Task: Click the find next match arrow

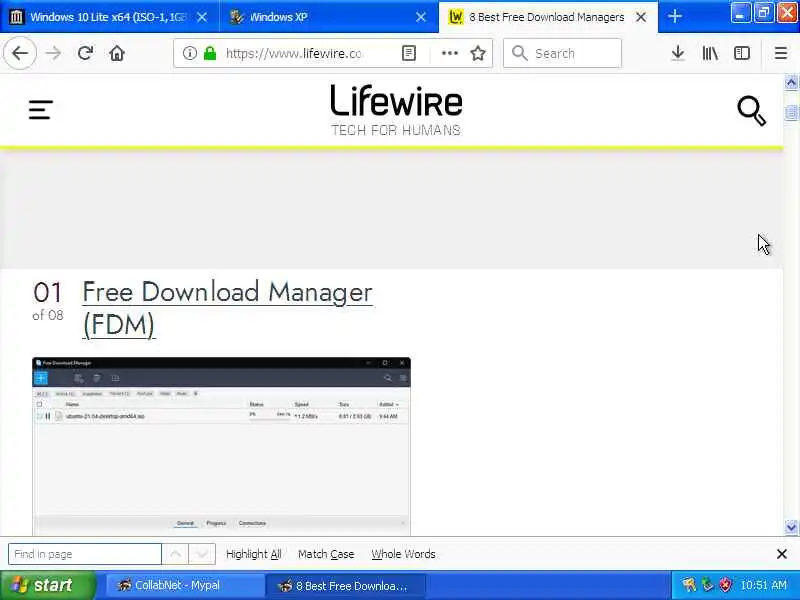Action: (x=202, y=554)
